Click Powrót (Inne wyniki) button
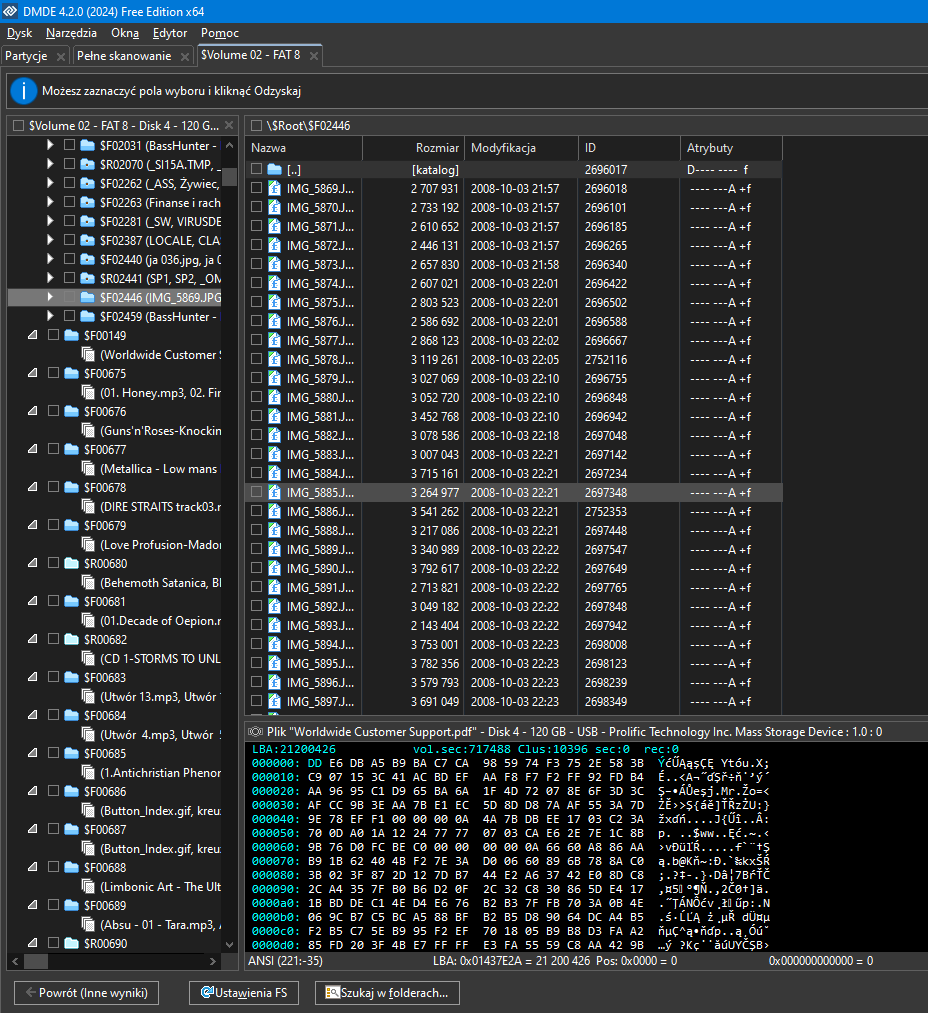Screen dimensions: 928x1013 [x=87, y=993]
